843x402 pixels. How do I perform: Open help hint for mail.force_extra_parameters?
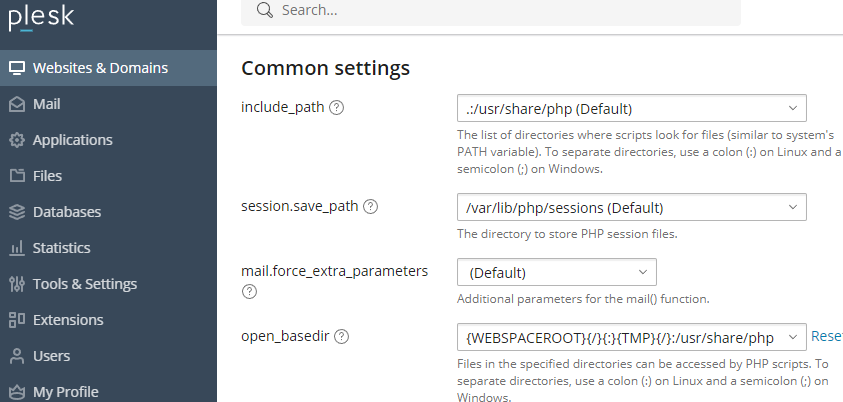click(249, 292)
